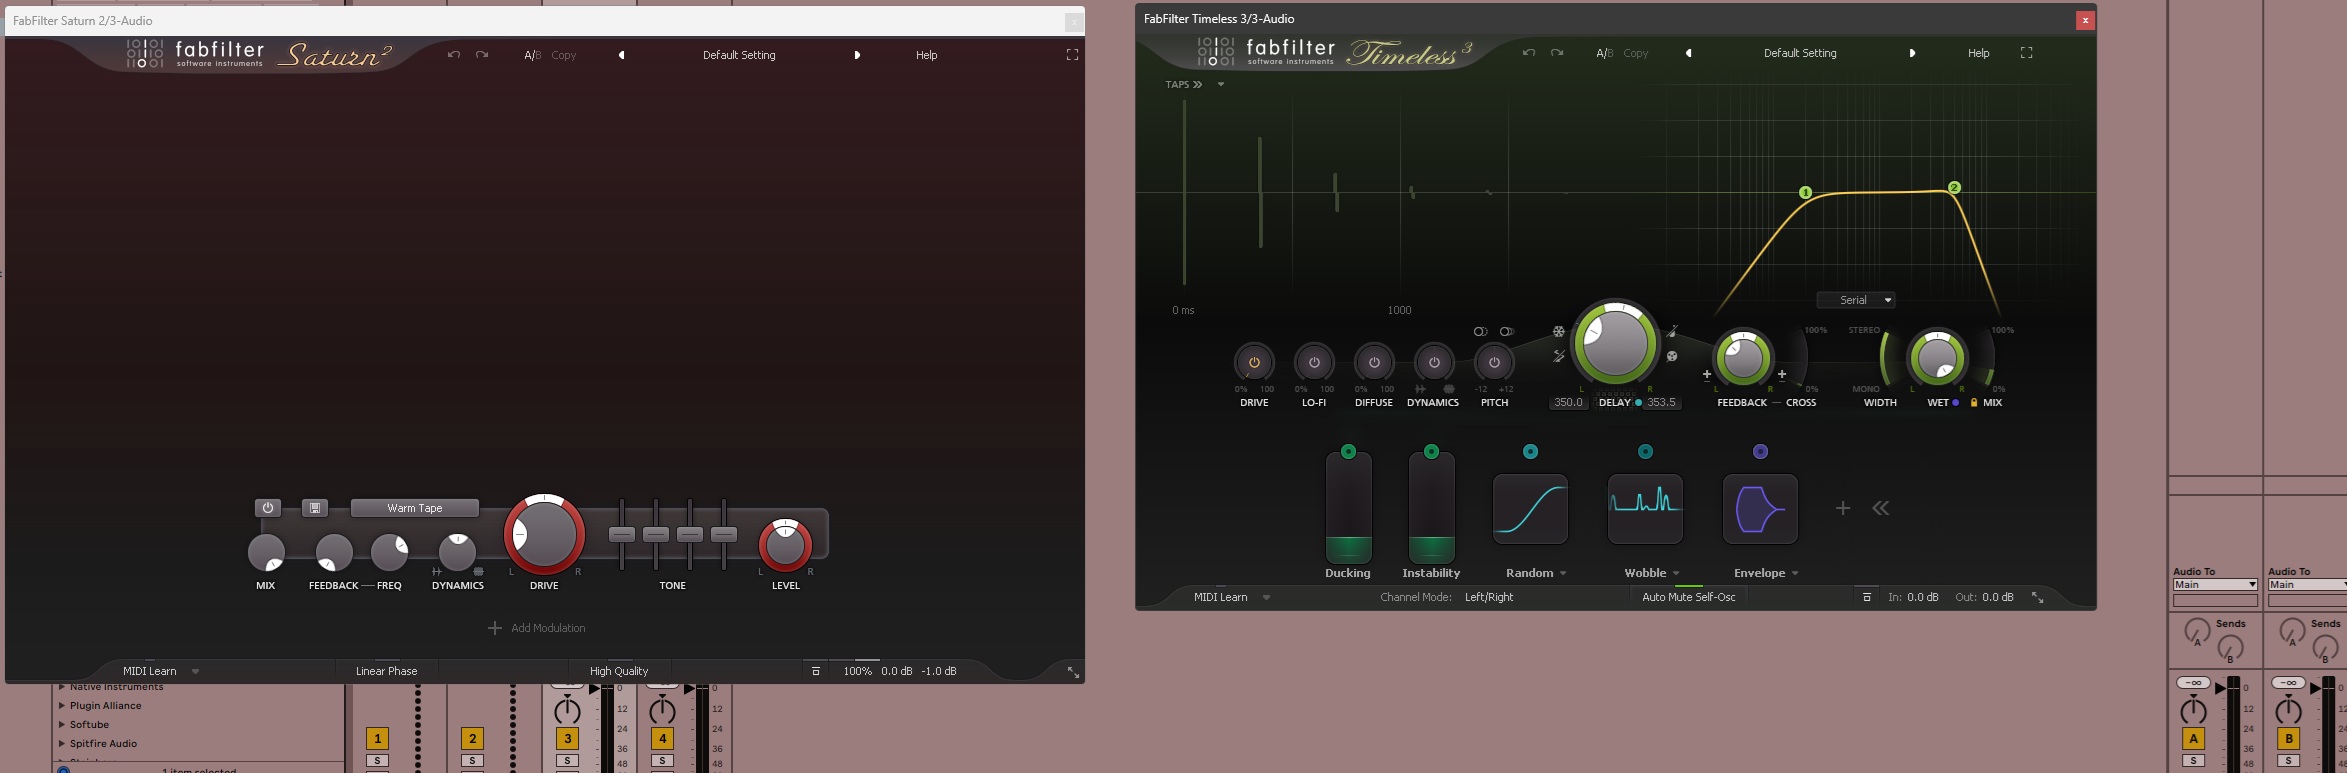Toggle Linear Phase in Saturn 2

click(387, 671)
